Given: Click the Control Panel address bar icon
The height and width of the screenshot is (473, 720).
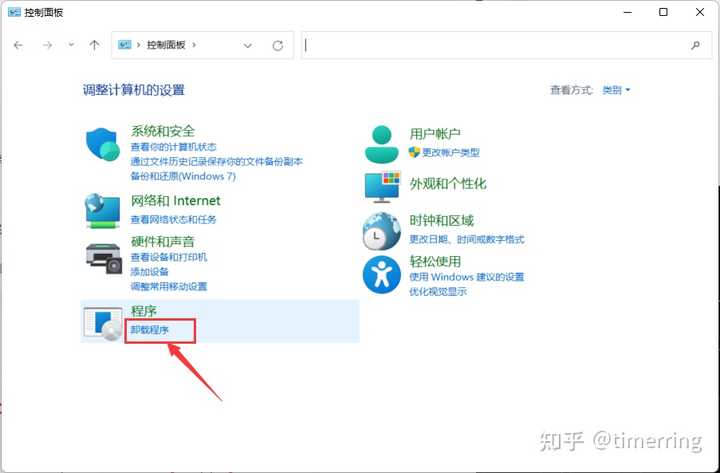Looking at the screenshot, I should click(x=124, y=45).
